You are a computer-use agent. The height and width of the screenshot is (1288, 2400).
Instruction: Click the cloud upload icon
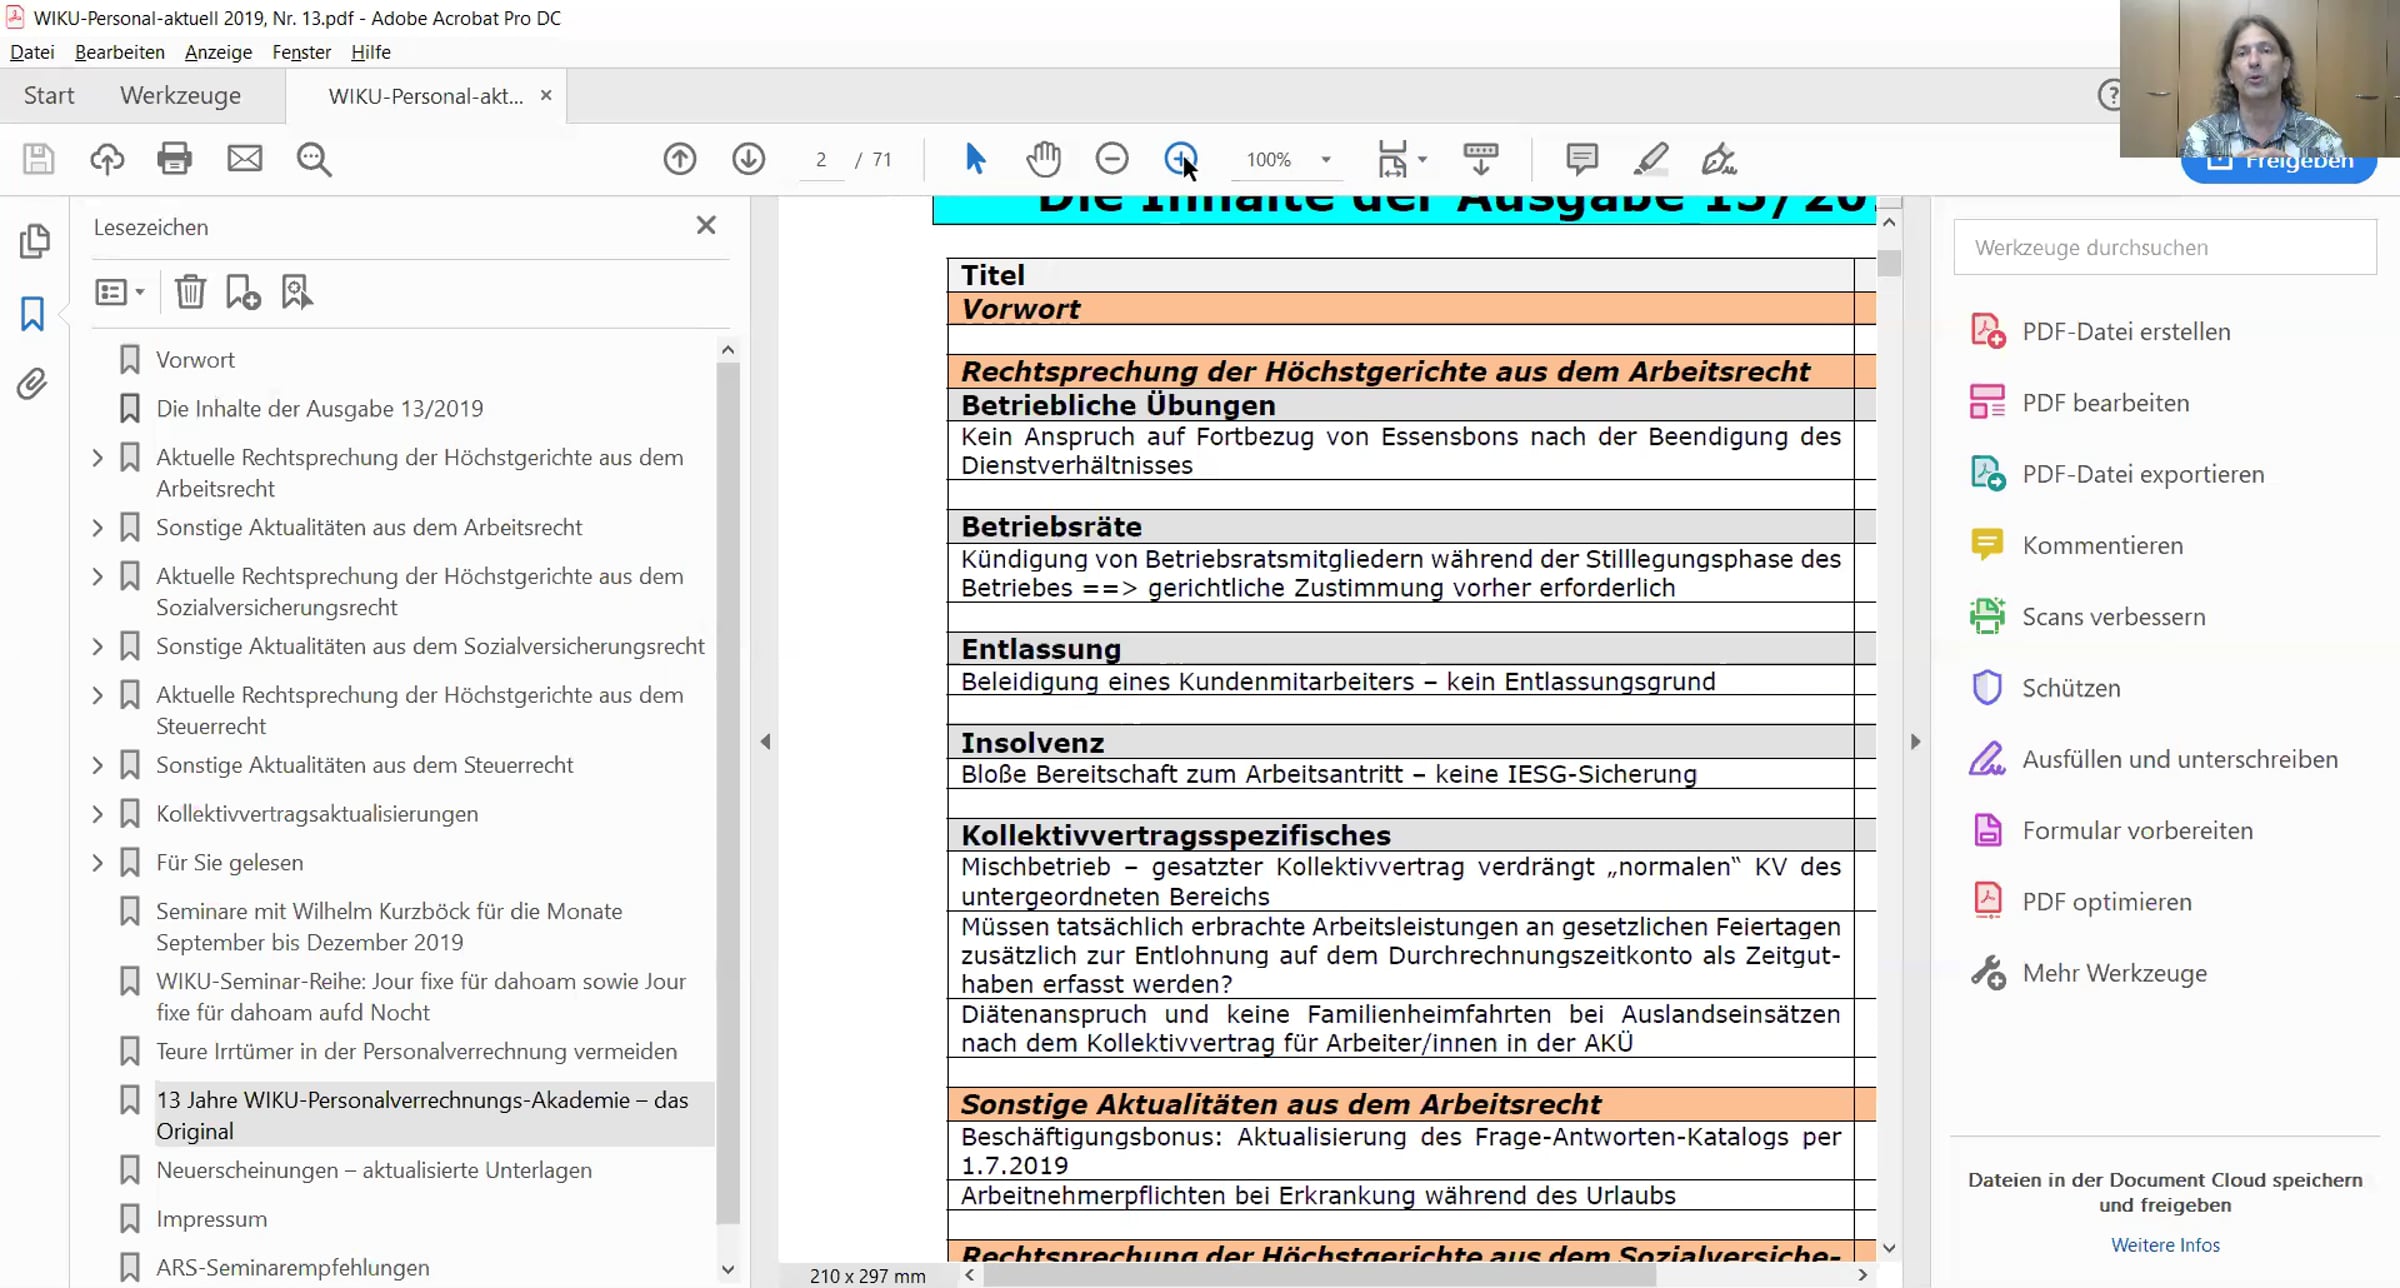pyautogui.click(x=107, y=159)
